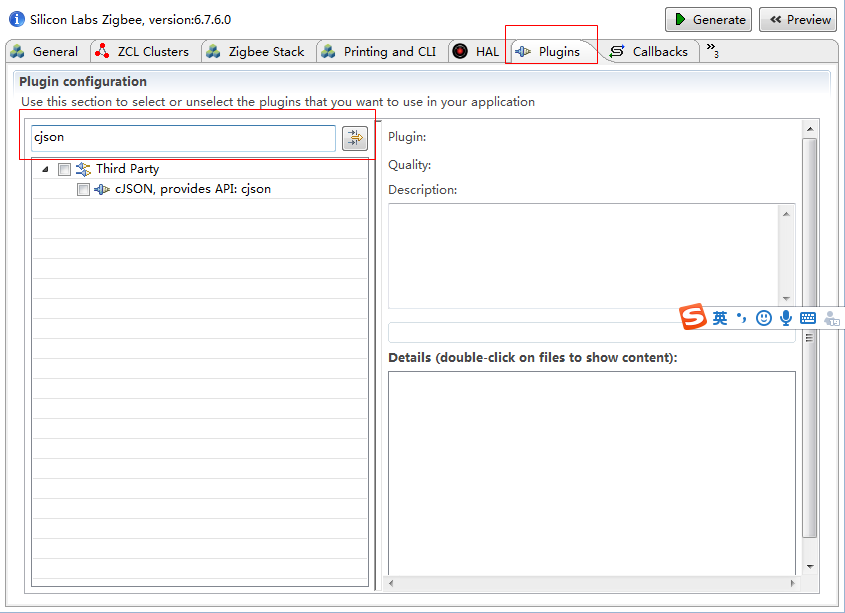Screen dimensions: 845x613
Task: Select cJSON, provides API: cjson row
Action: pyautogui.click(x=200, y=189)
